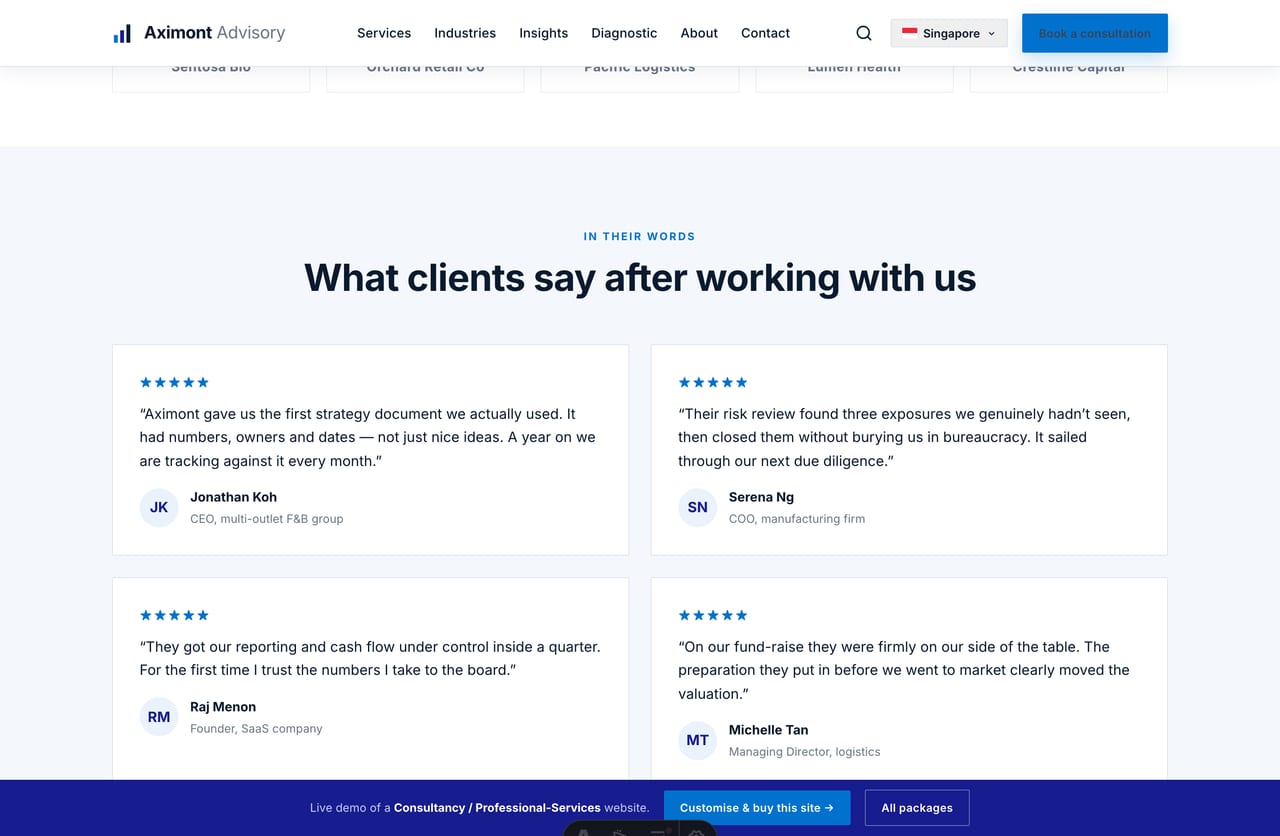Click 'Live demo of a Consultancy' banner text

[x=480, y=808]
